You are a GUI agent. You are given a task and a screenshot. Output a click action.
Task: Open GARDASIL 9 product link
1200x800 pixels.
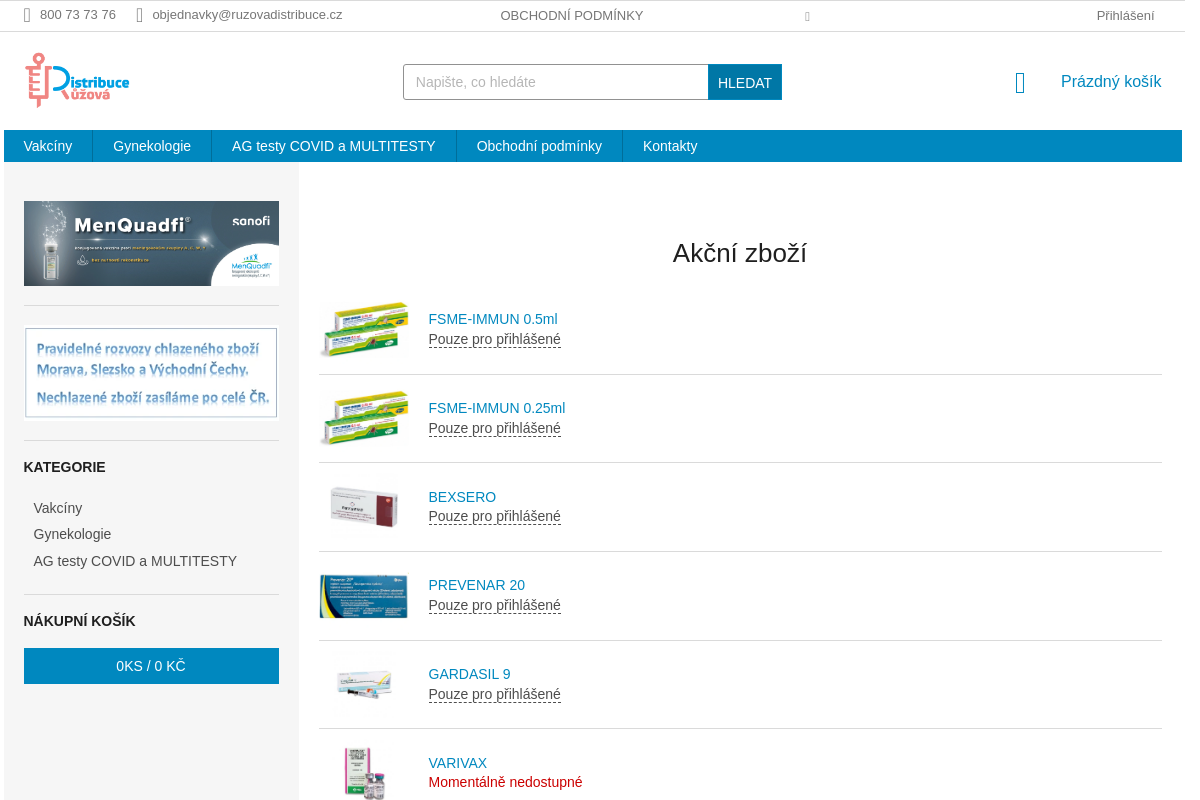(469, 674)
